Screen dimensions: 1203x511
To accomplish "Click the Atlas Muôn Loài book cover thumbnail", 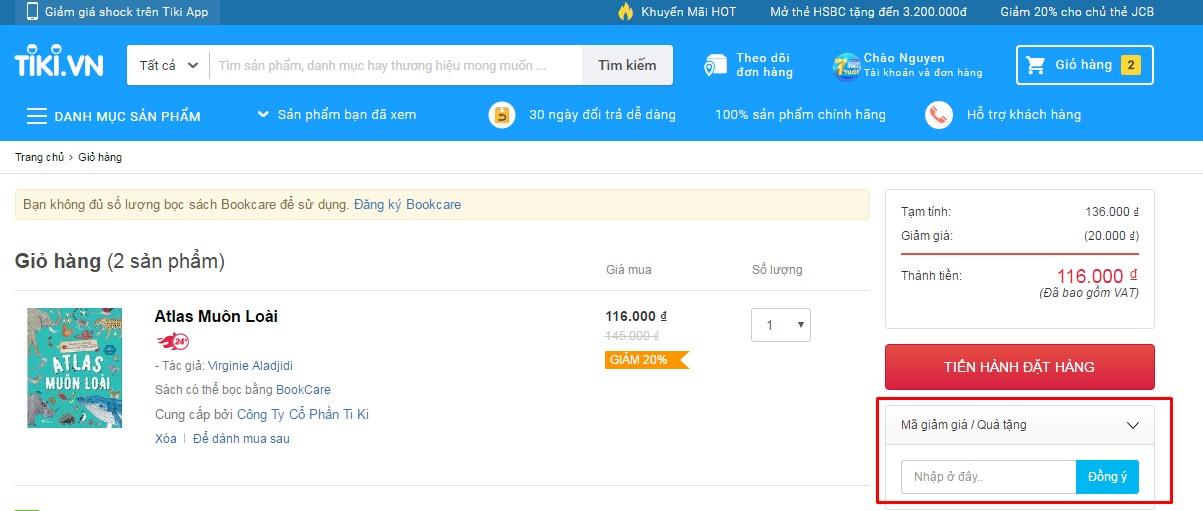I will tap(75, 368).
